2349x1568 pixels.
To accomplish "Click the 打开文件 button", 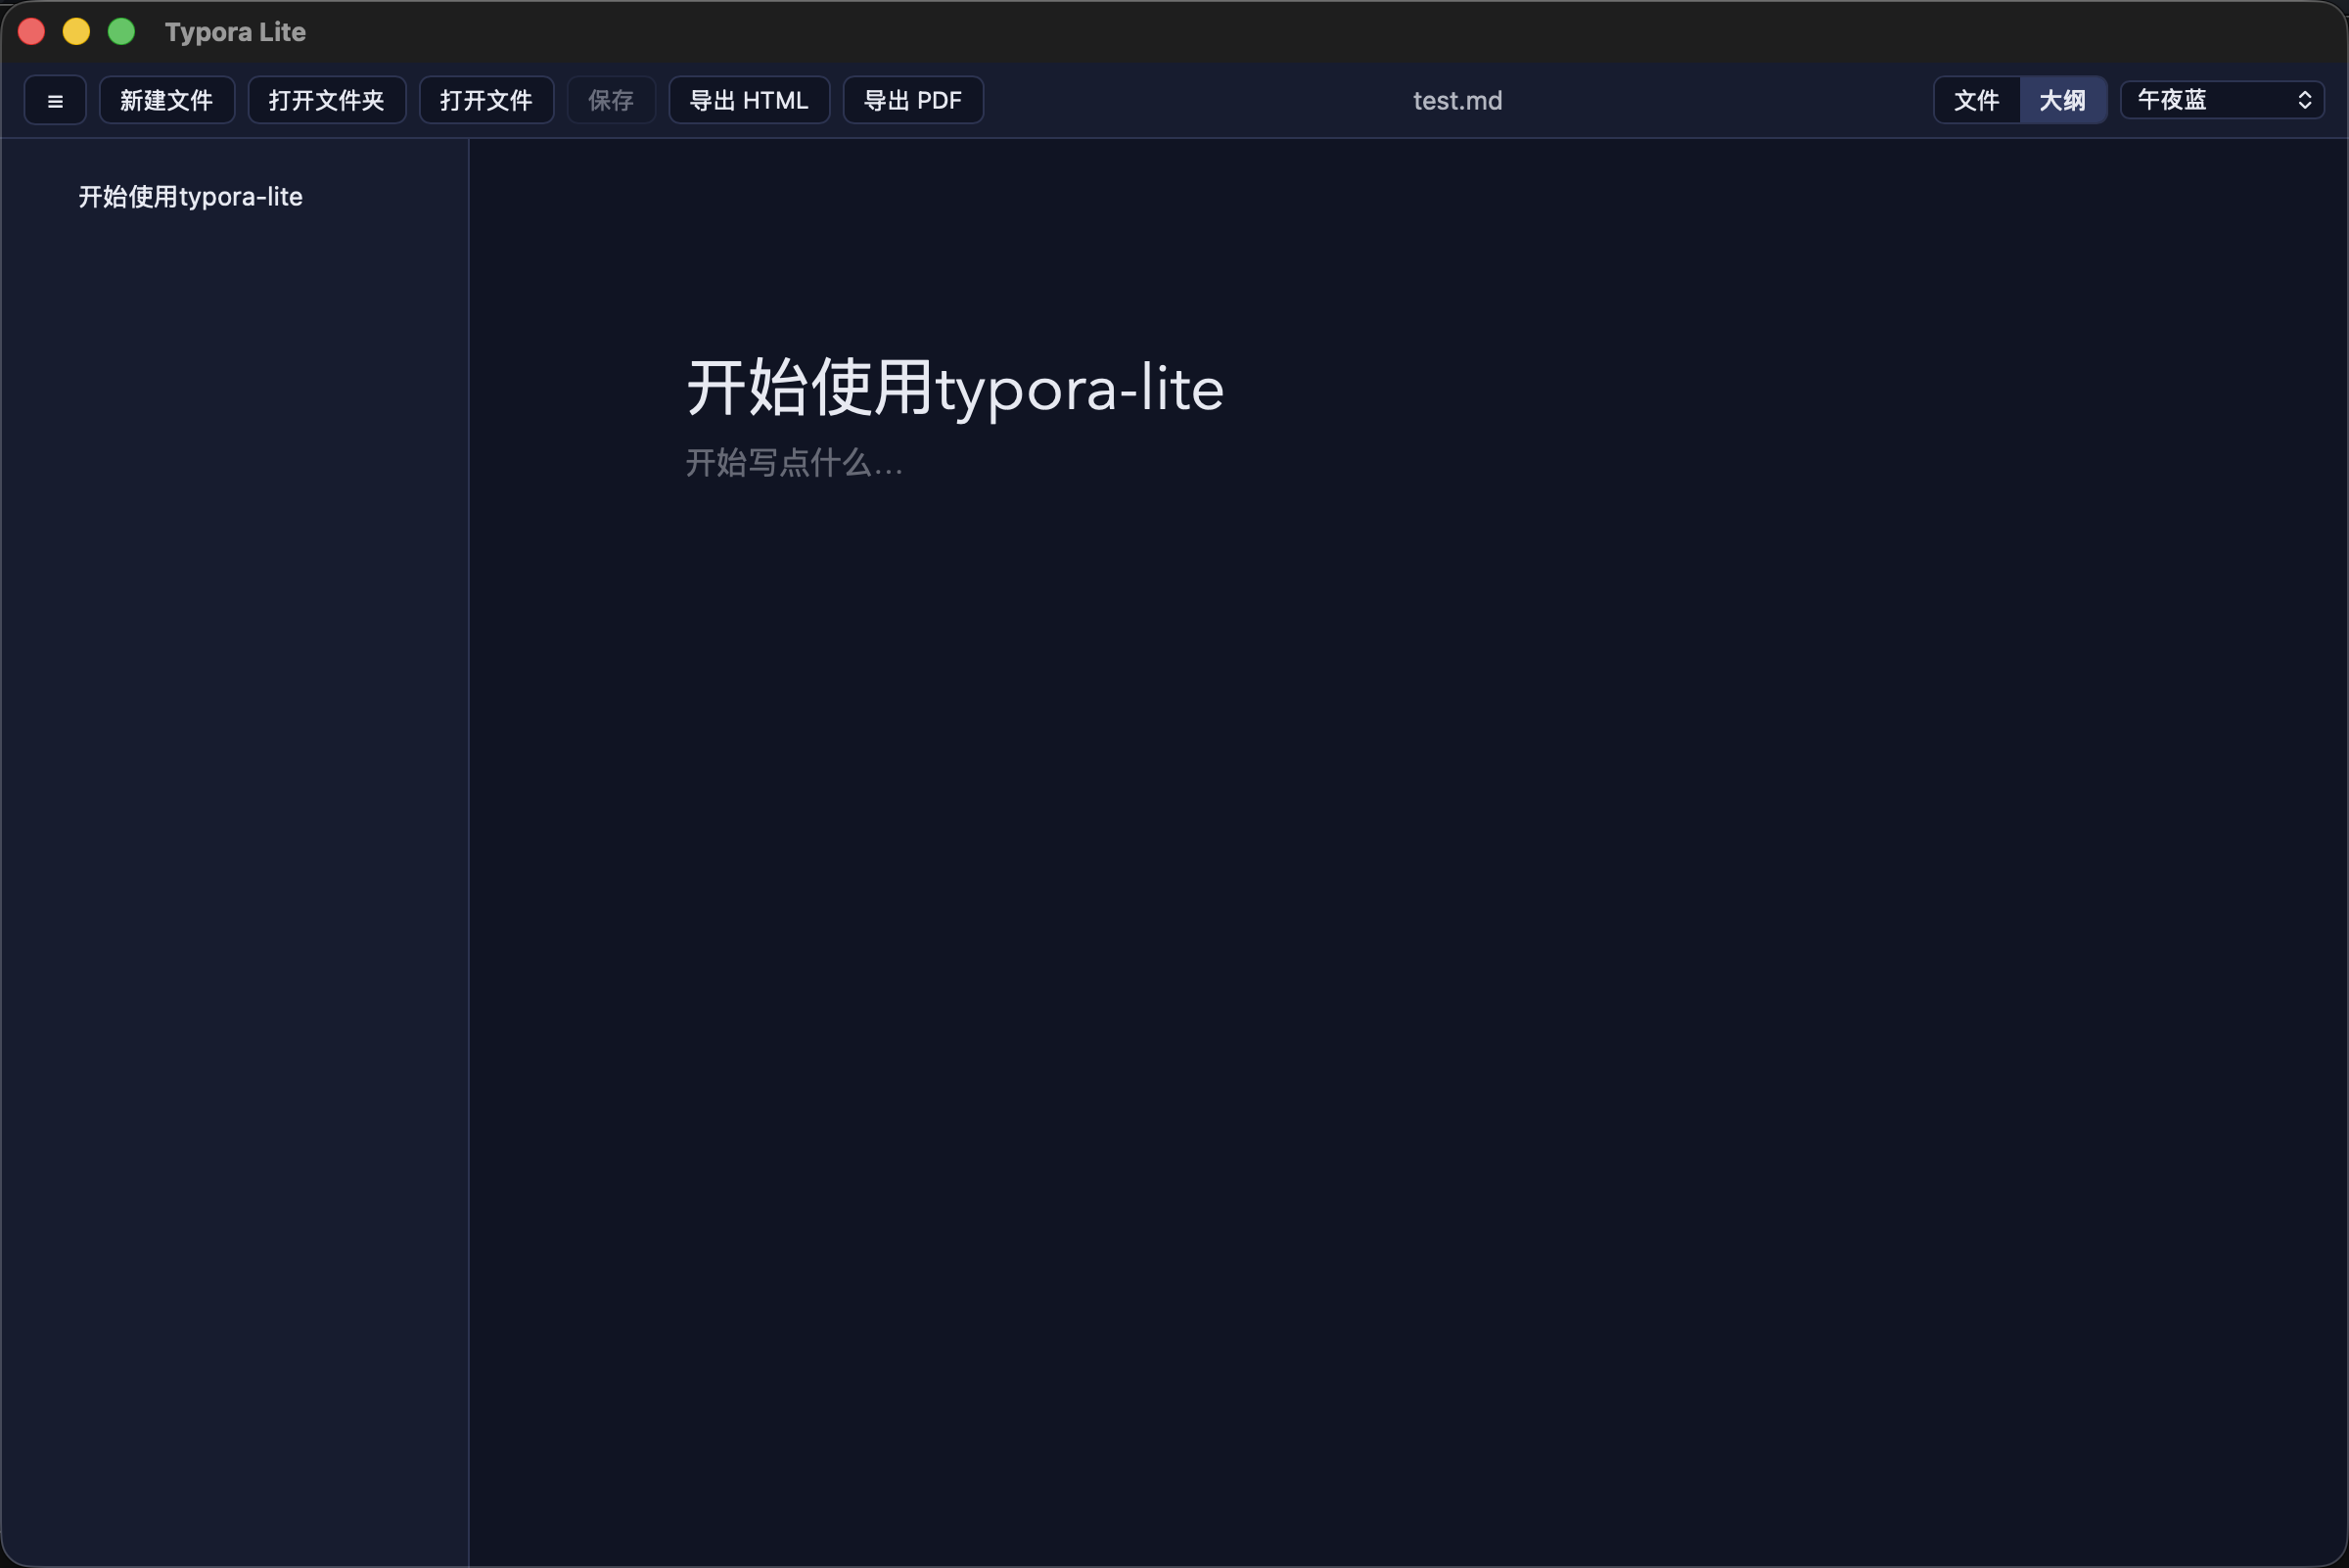I will (486, 100).
